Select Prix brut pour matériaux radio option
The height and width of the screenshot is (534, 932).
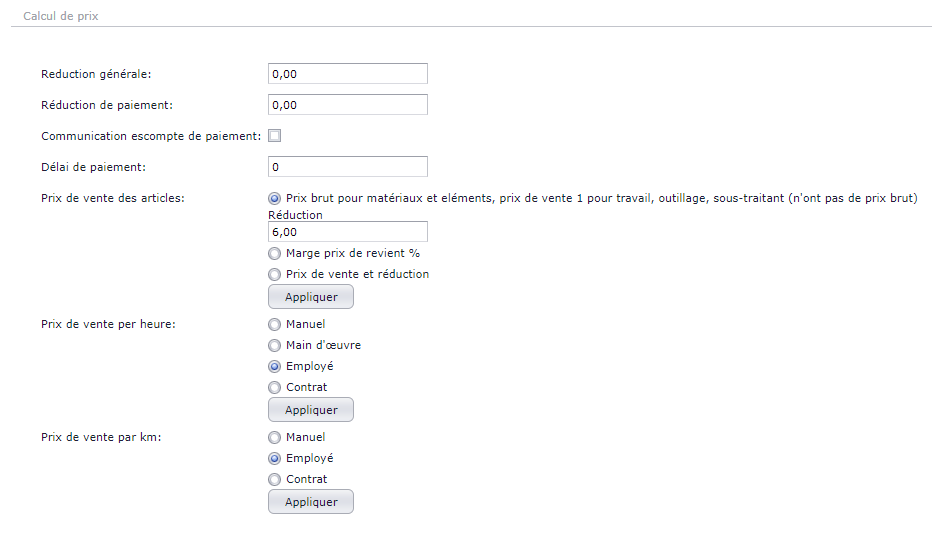[274, 198]
